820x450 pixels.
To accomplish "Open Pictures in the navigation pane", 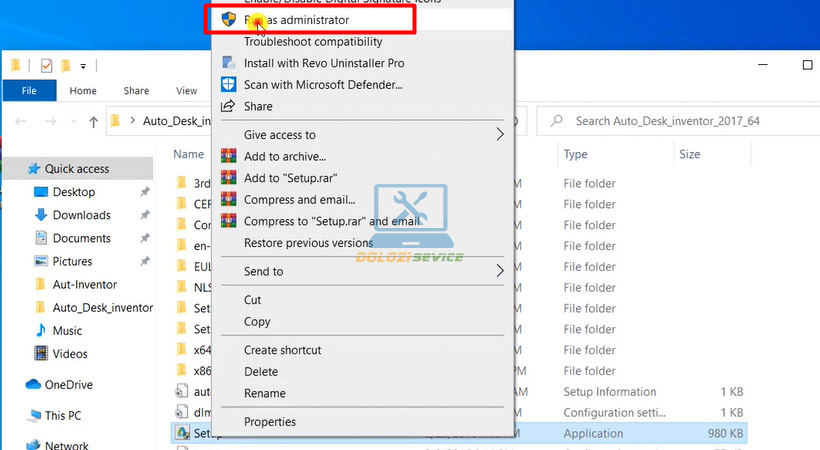I will click(x=72, y=261).
